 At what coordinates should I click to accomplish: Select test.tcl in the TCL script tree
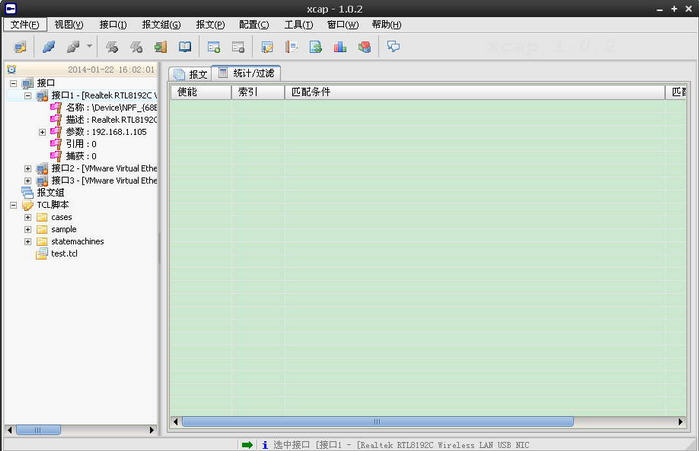pyautogui.click(x=64, y=254)
